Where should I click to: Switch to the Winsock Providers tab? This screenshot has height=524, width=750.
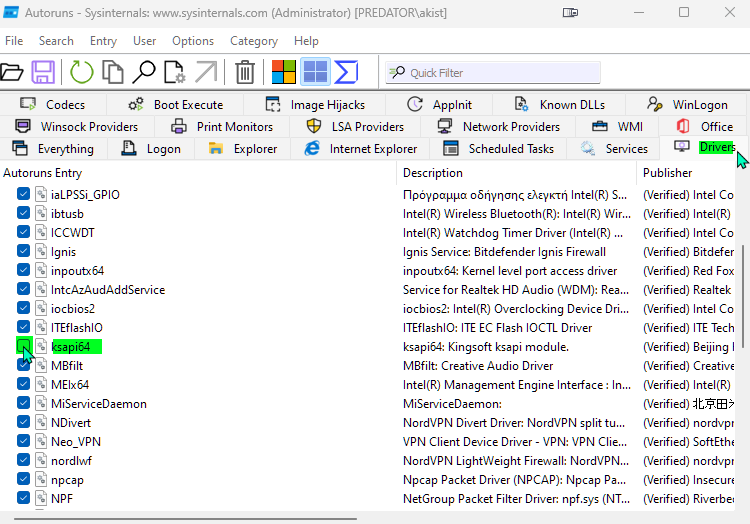pyautogui.click(x=77, y=127)
